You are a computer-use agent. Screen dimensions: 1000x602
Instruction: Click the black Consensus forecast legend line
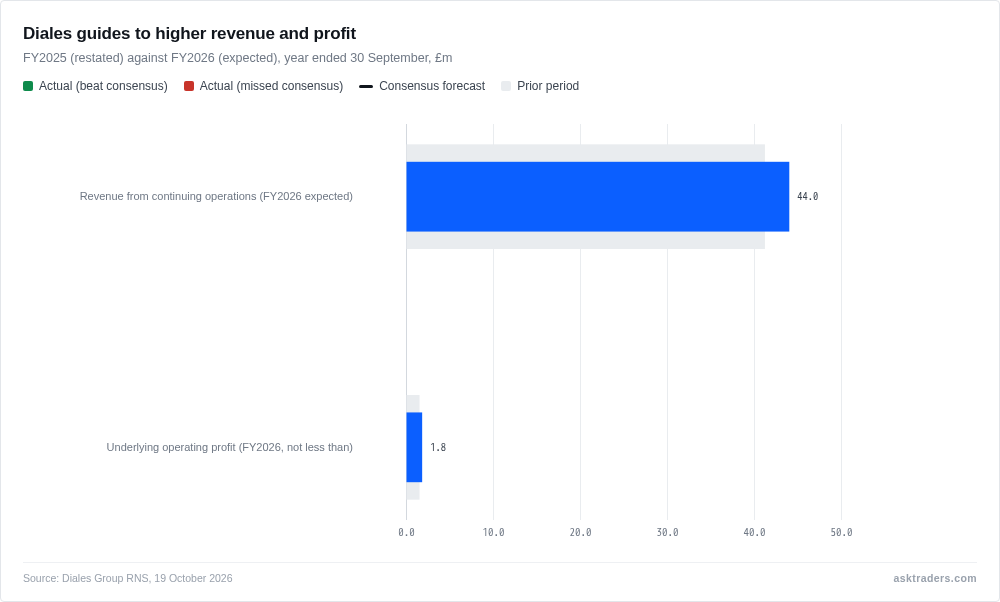tap(366, 86)
